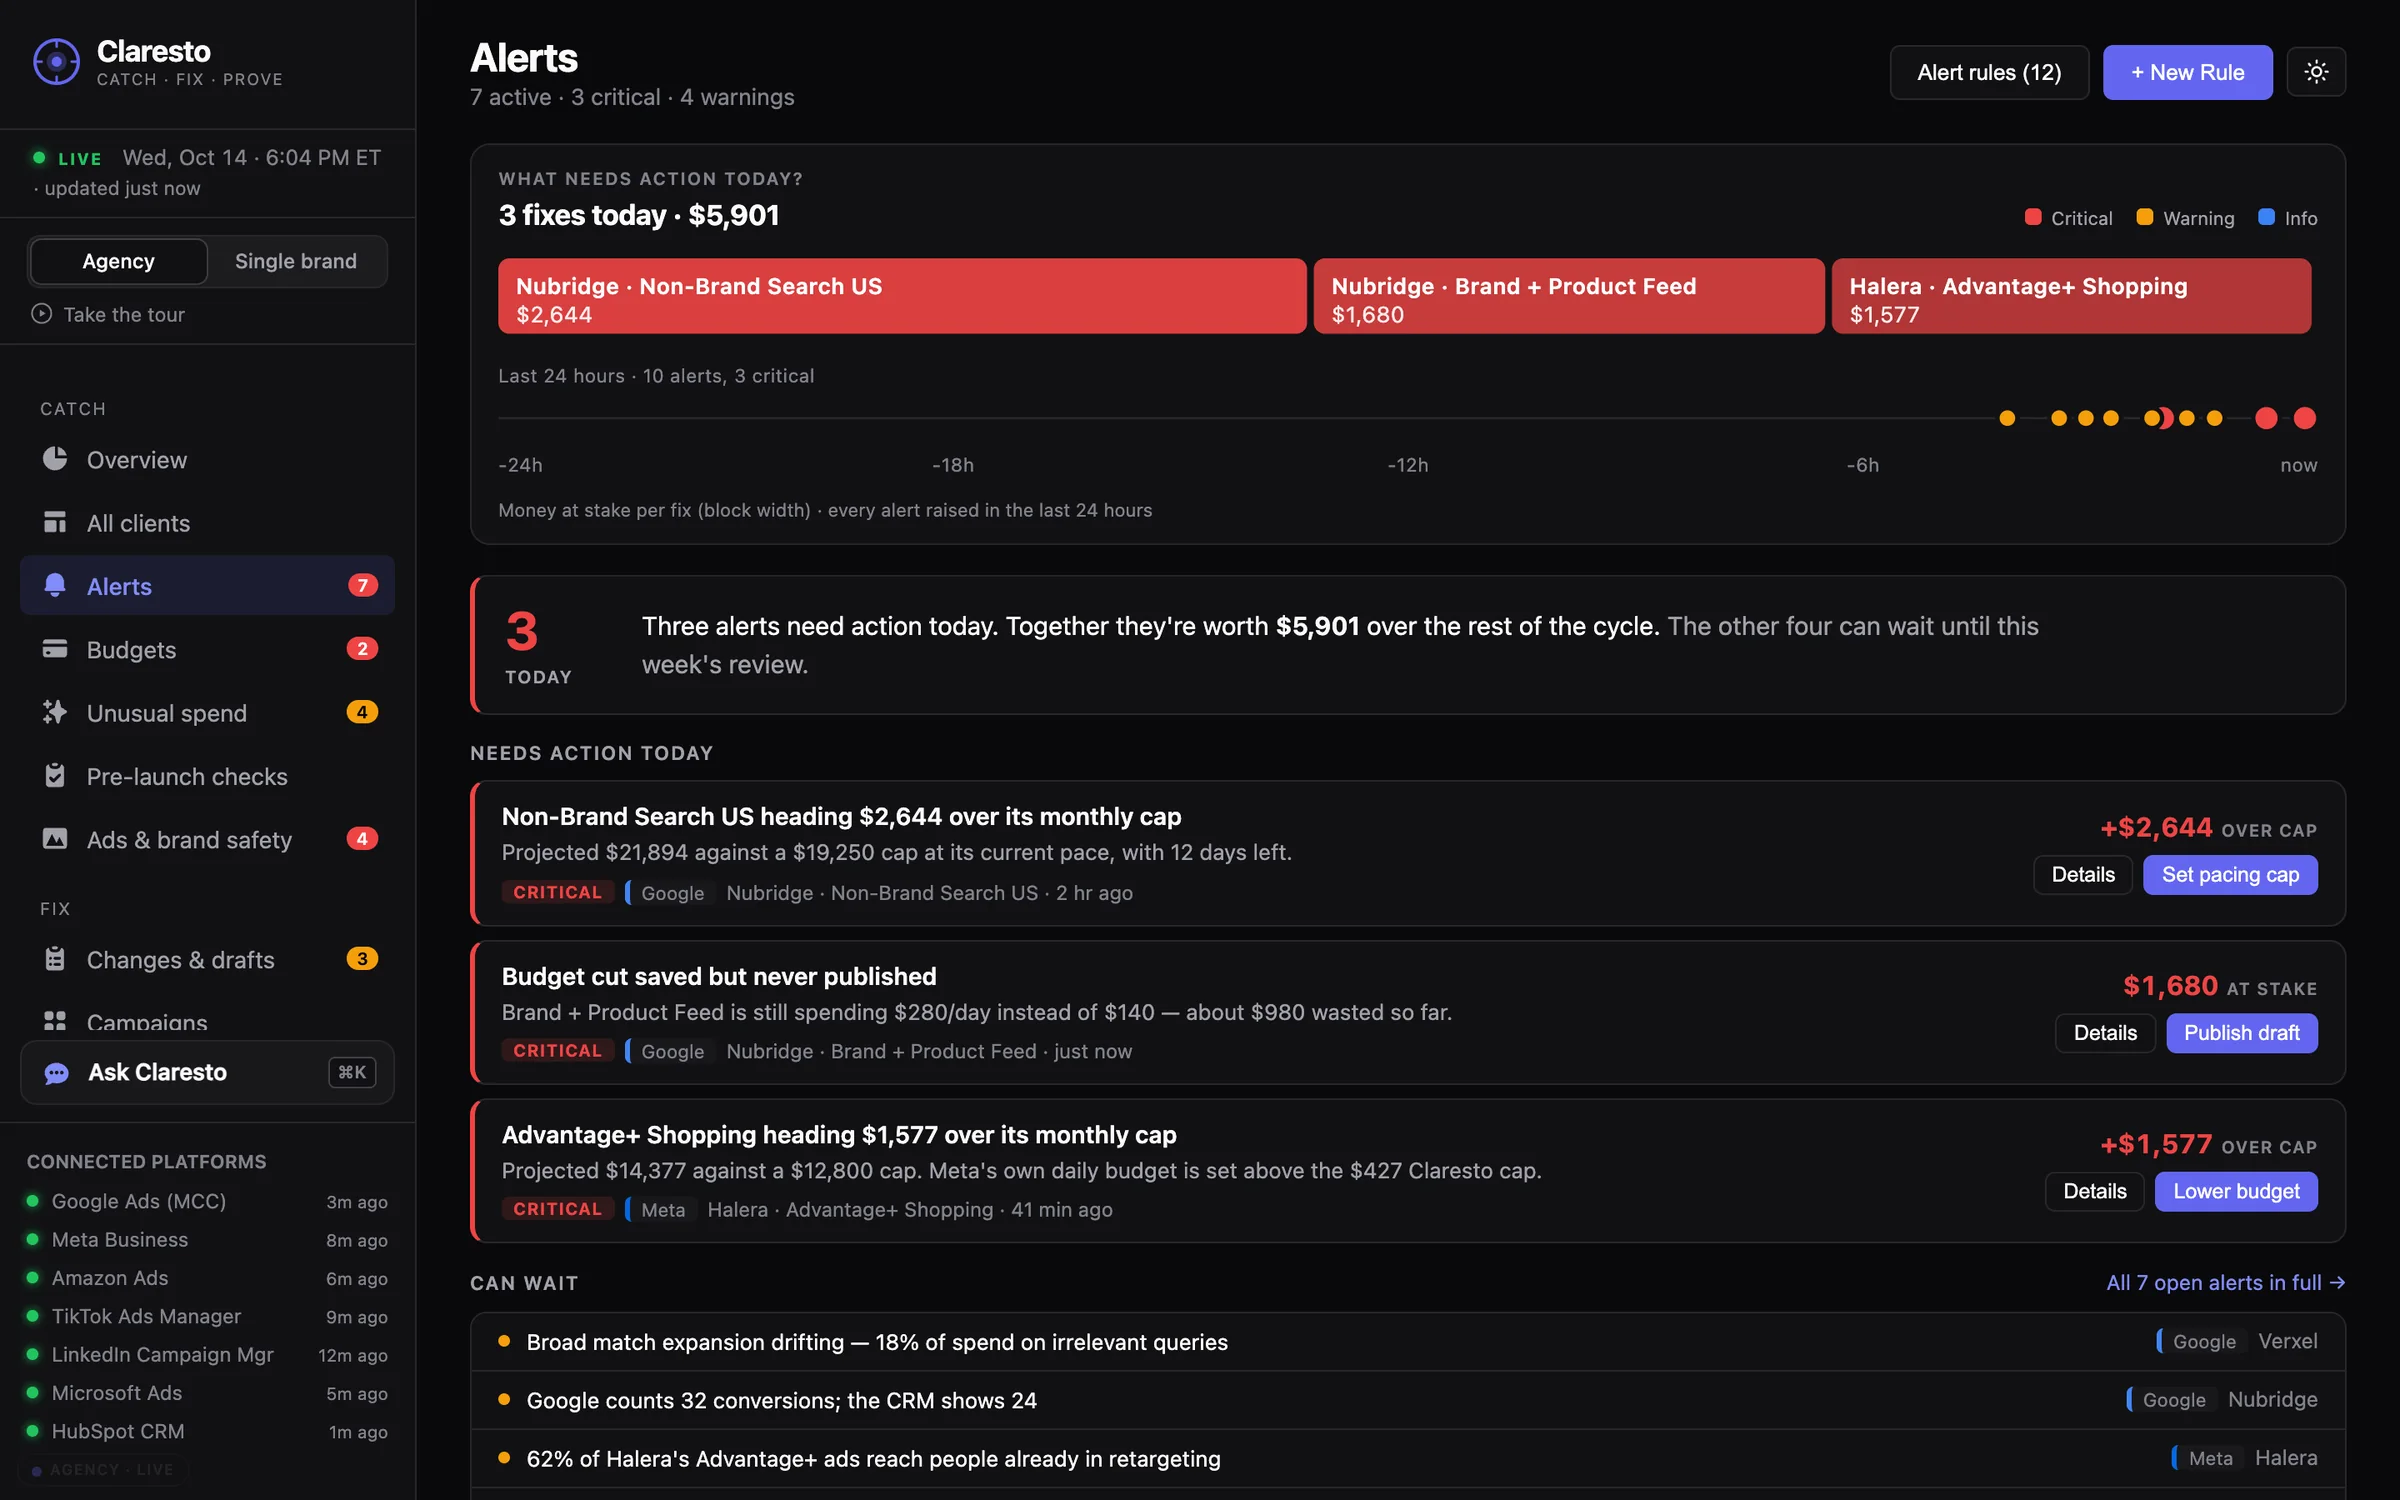Click the orange 3 badge on Changes & drafts

tap(362, 959)
